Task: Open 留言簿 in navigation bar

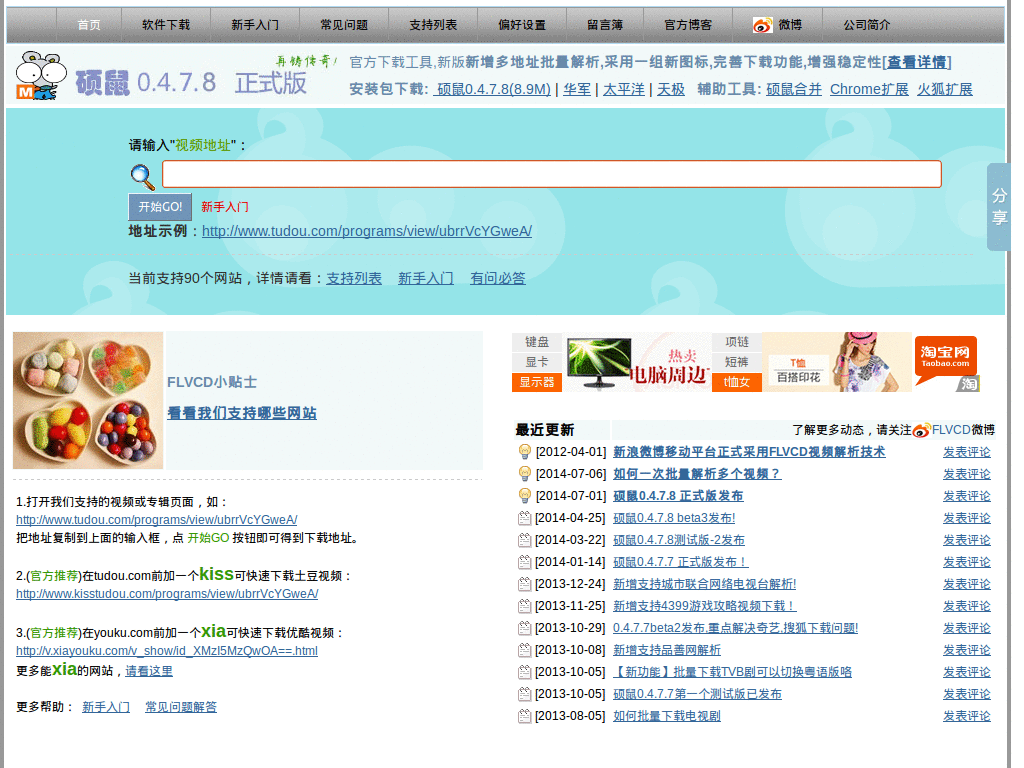Action: click(605, 25)
